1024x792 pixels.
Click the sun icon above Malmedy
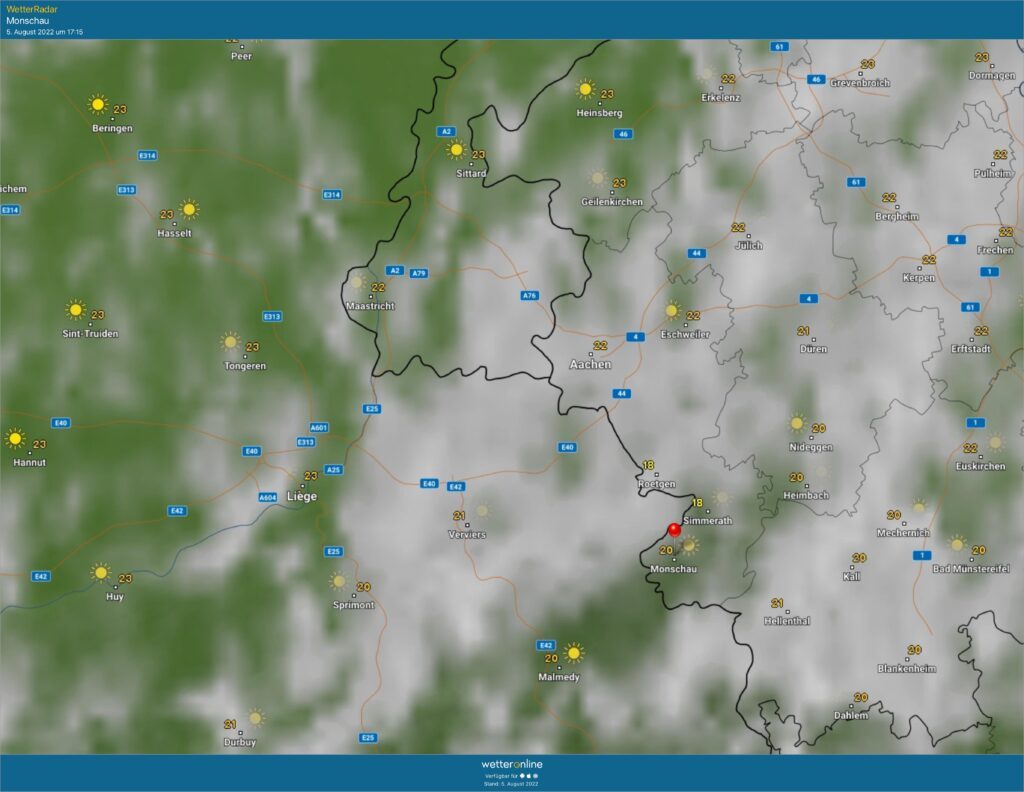[x=573, y=652]
